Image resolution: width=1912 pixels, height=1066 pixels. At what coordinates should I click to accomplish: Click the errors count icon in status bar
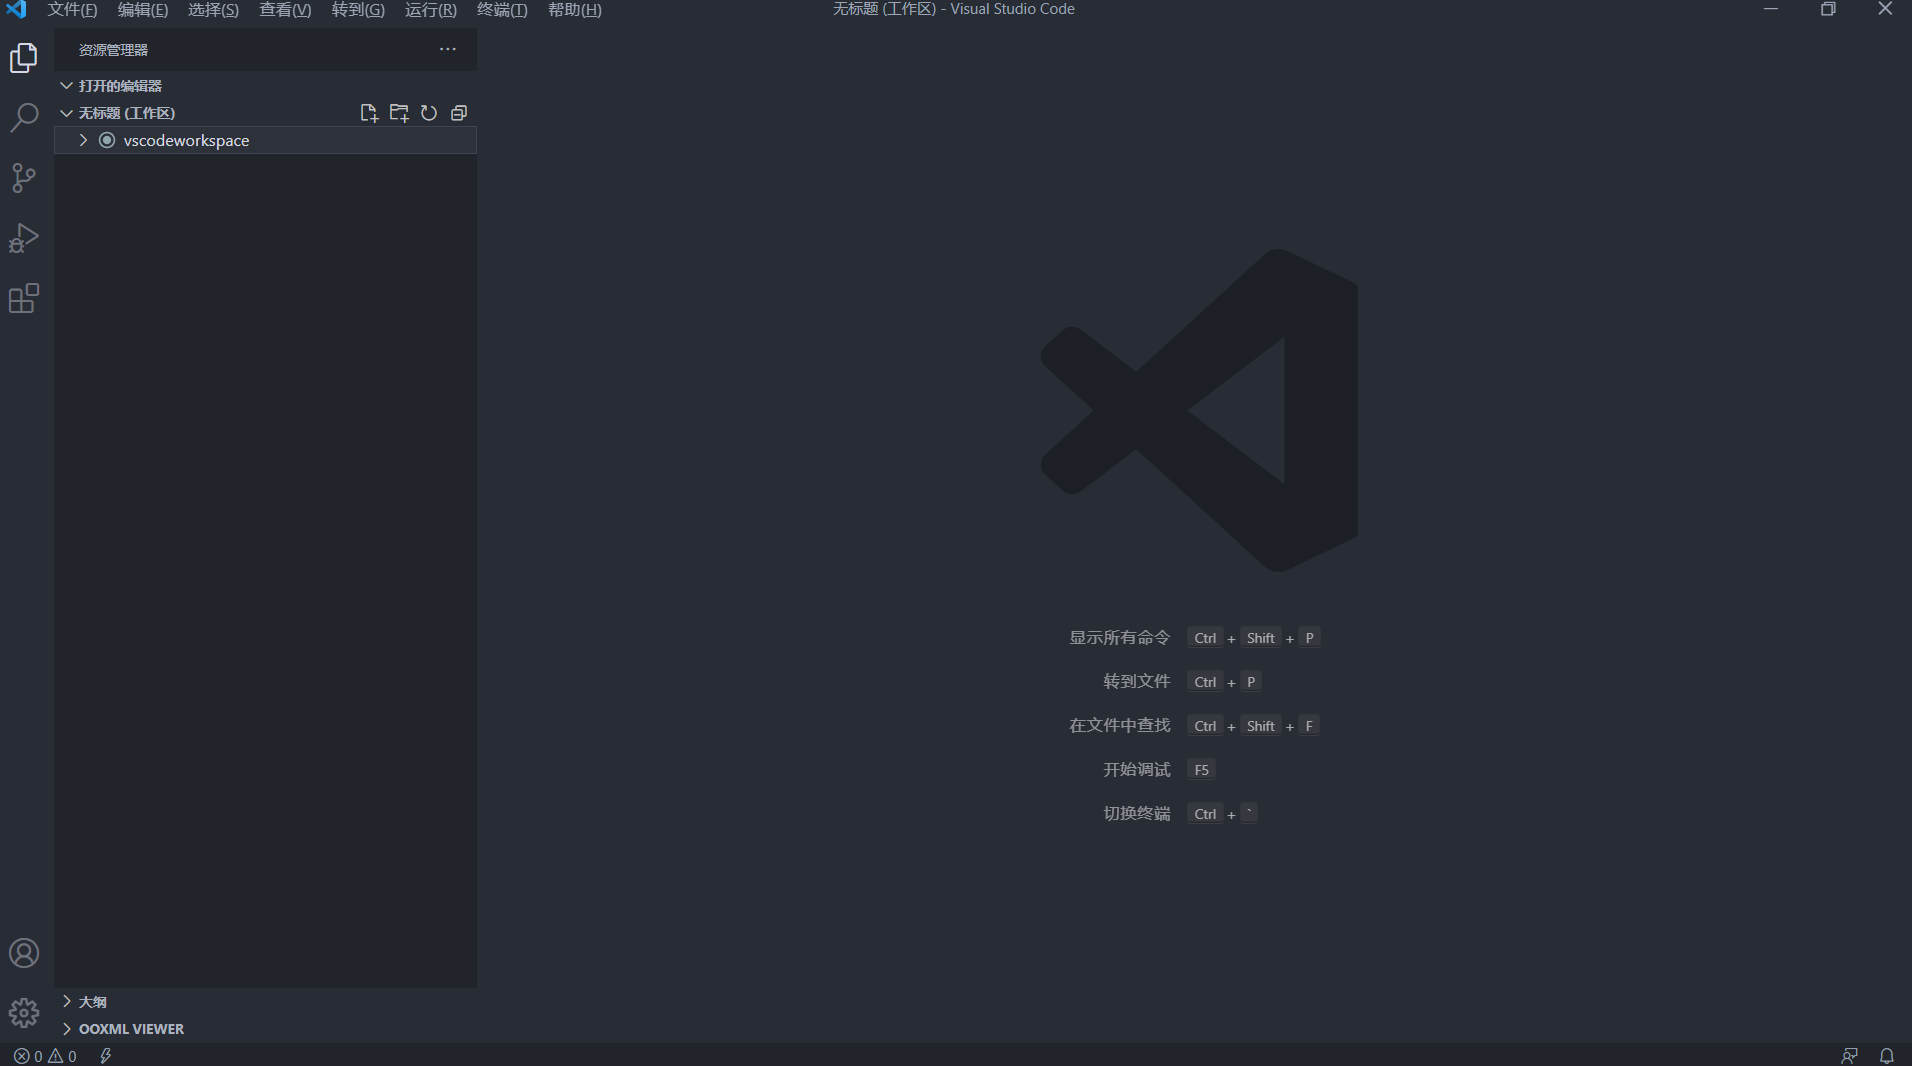(28, 1056)
